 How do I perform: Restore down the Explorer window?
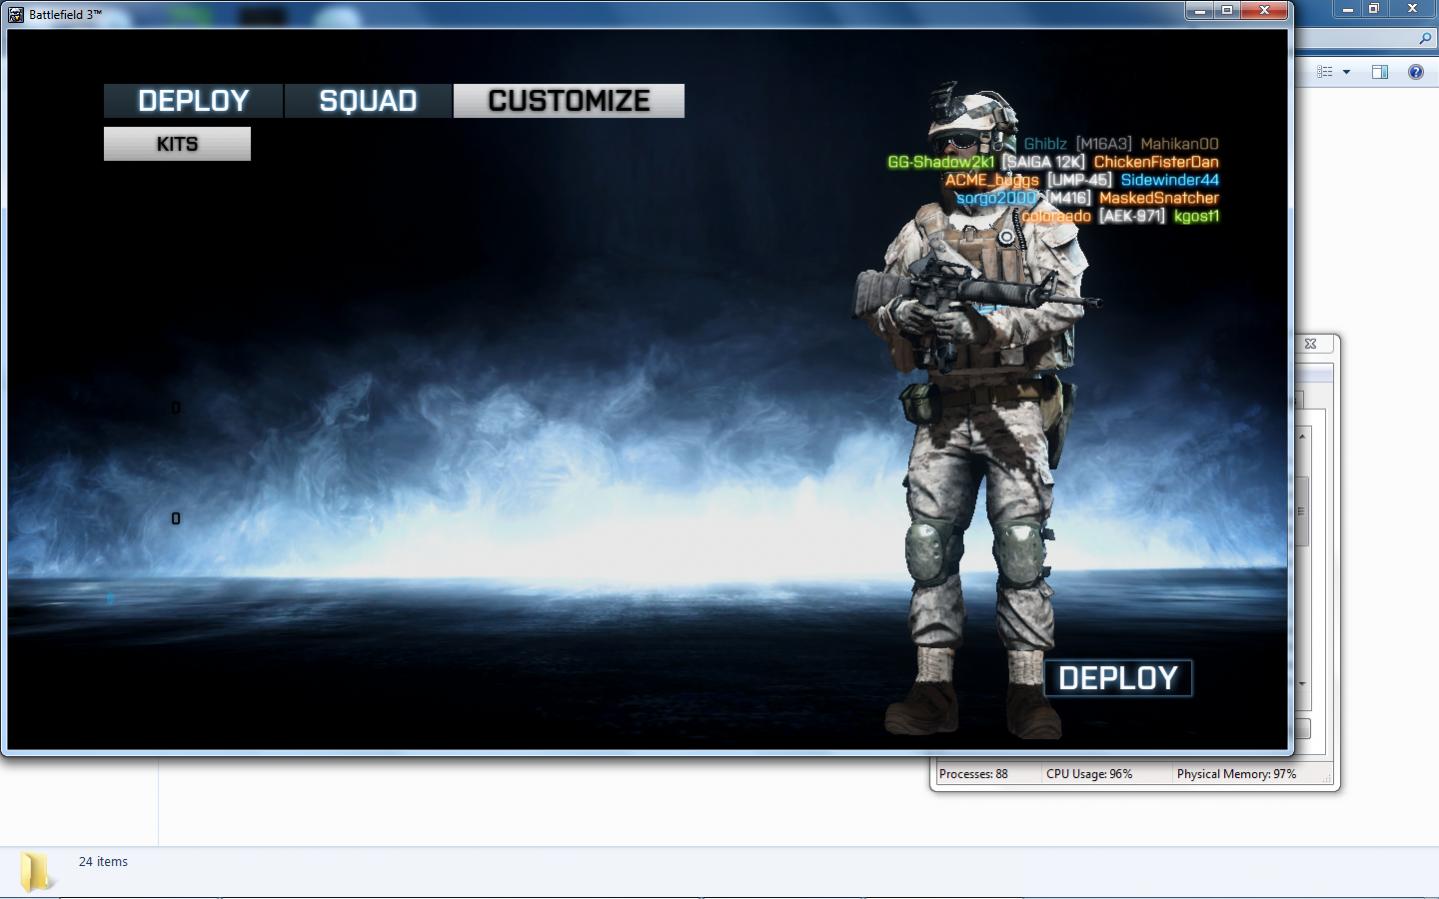[1374, 9]
